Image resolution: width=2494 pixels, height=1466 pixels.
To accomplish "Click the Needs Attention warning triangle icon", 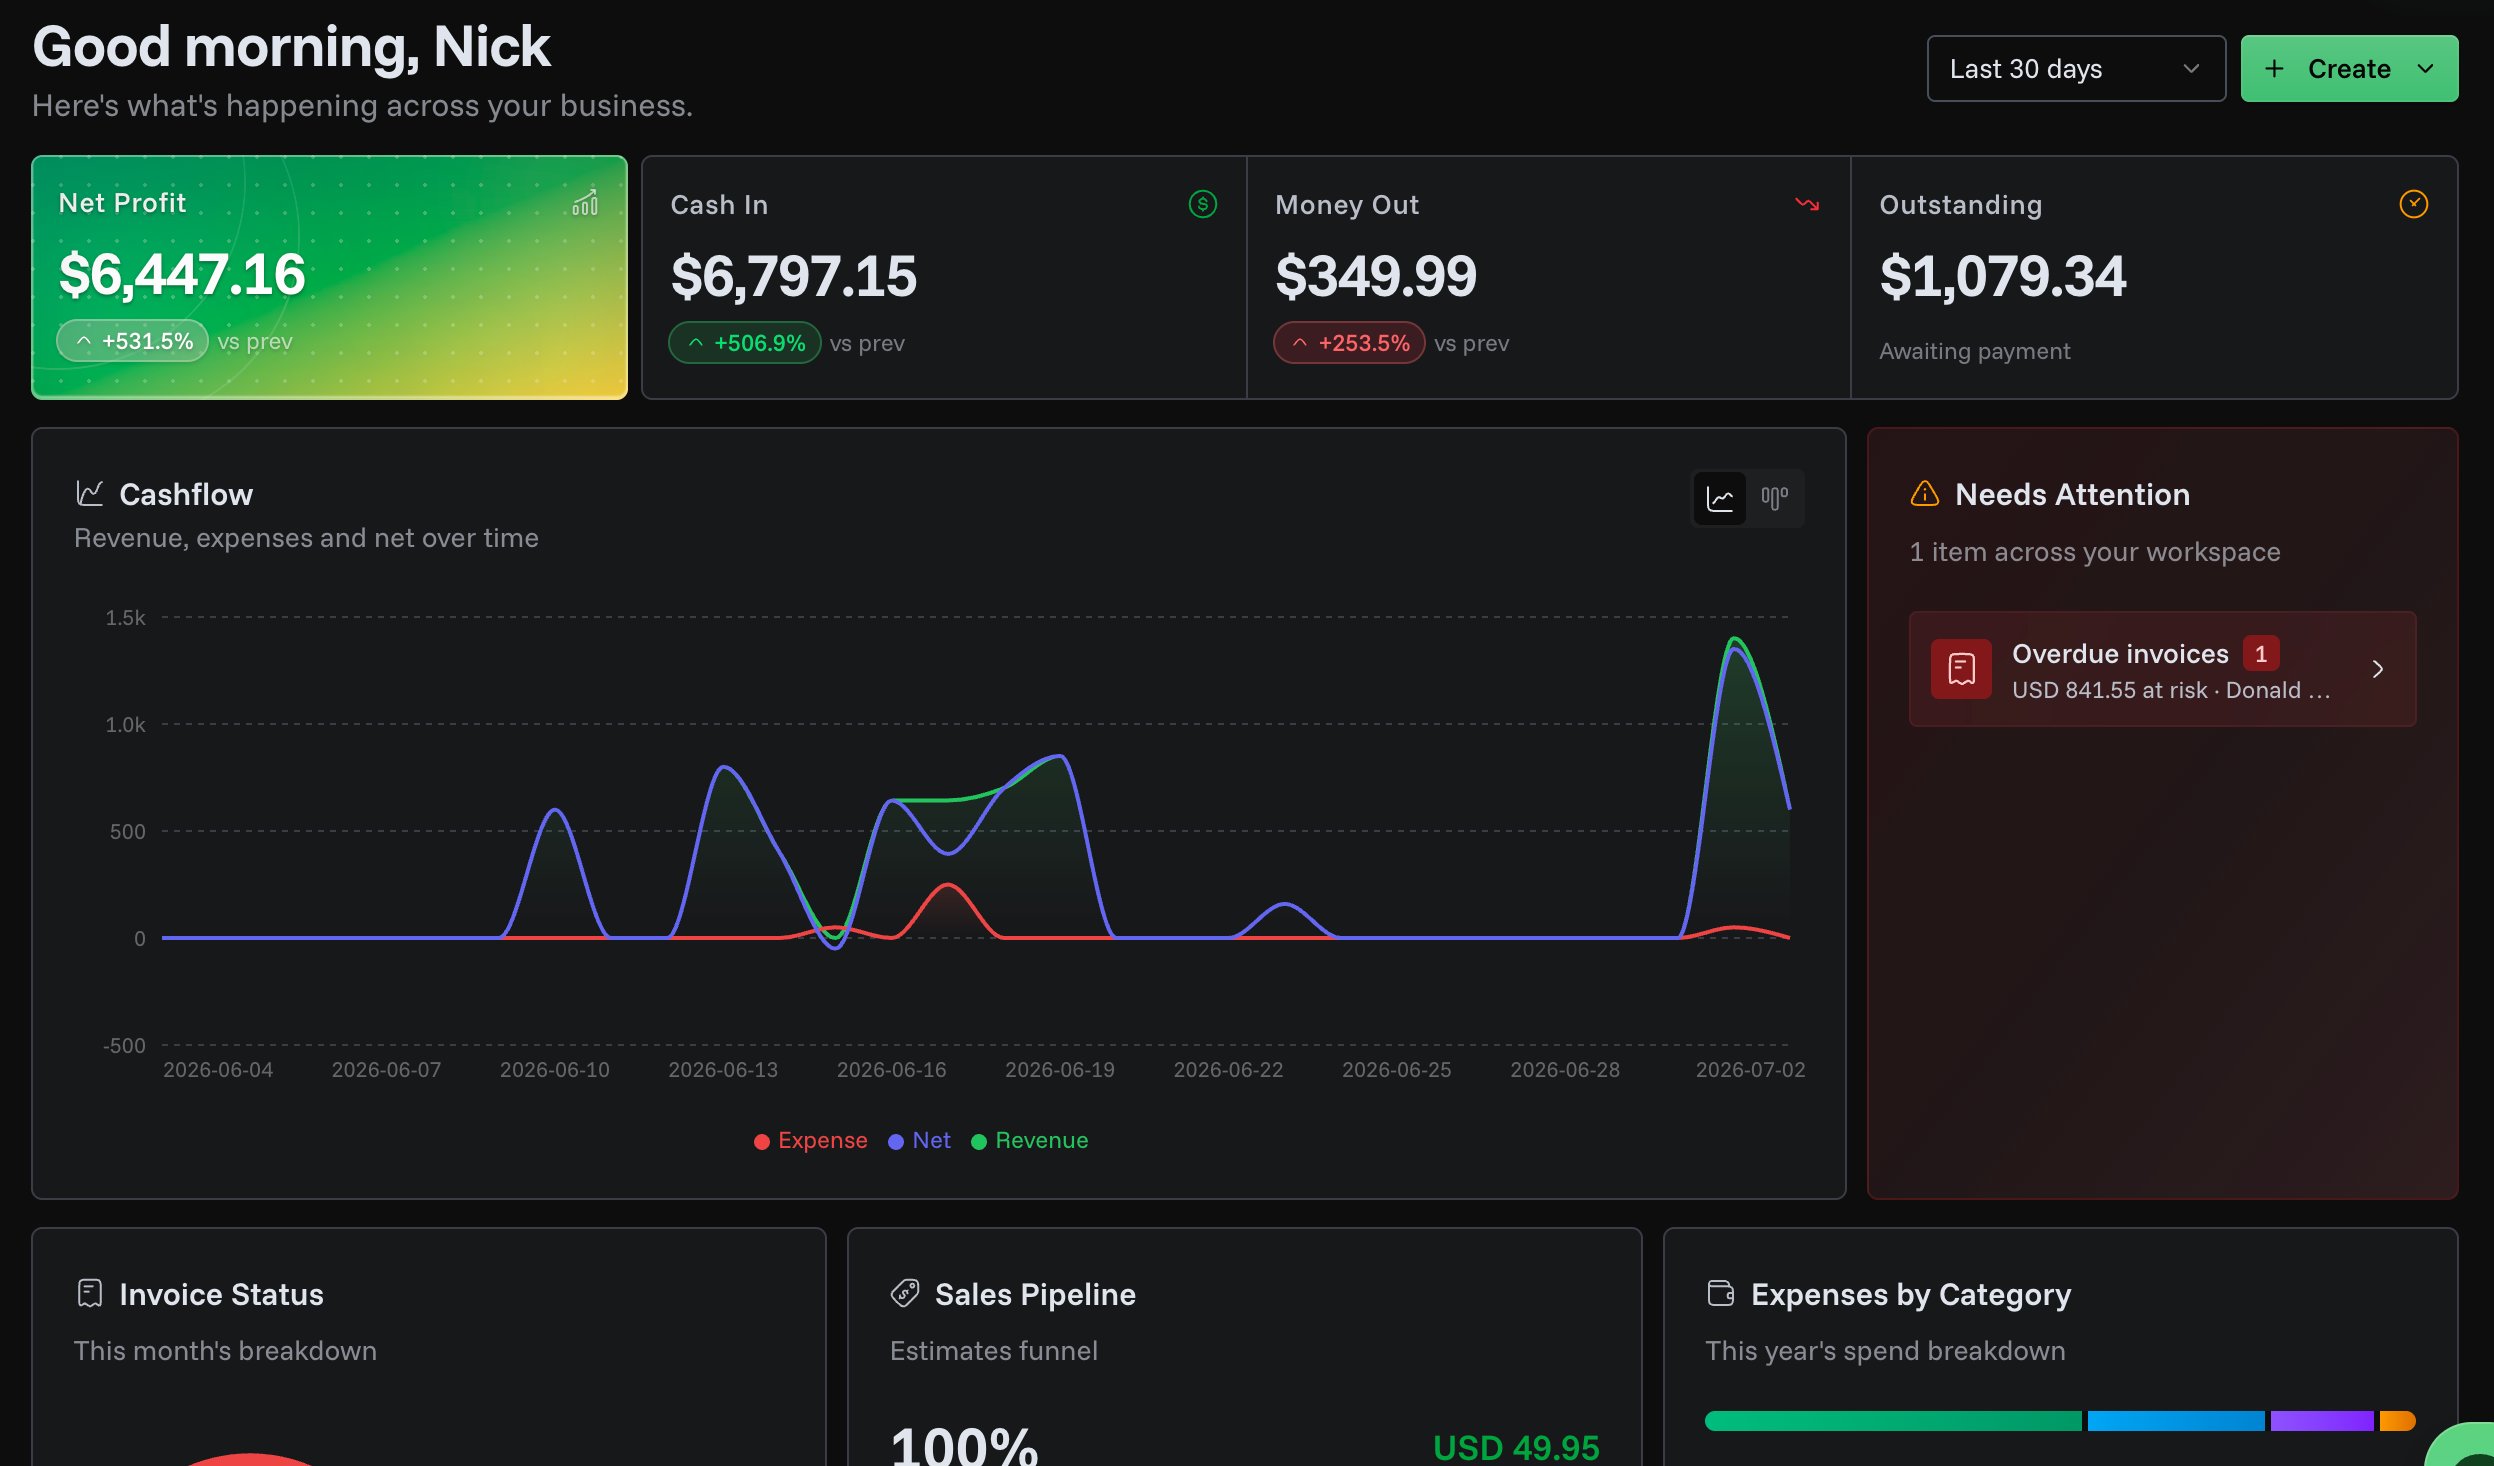I will click(1924, 494).
